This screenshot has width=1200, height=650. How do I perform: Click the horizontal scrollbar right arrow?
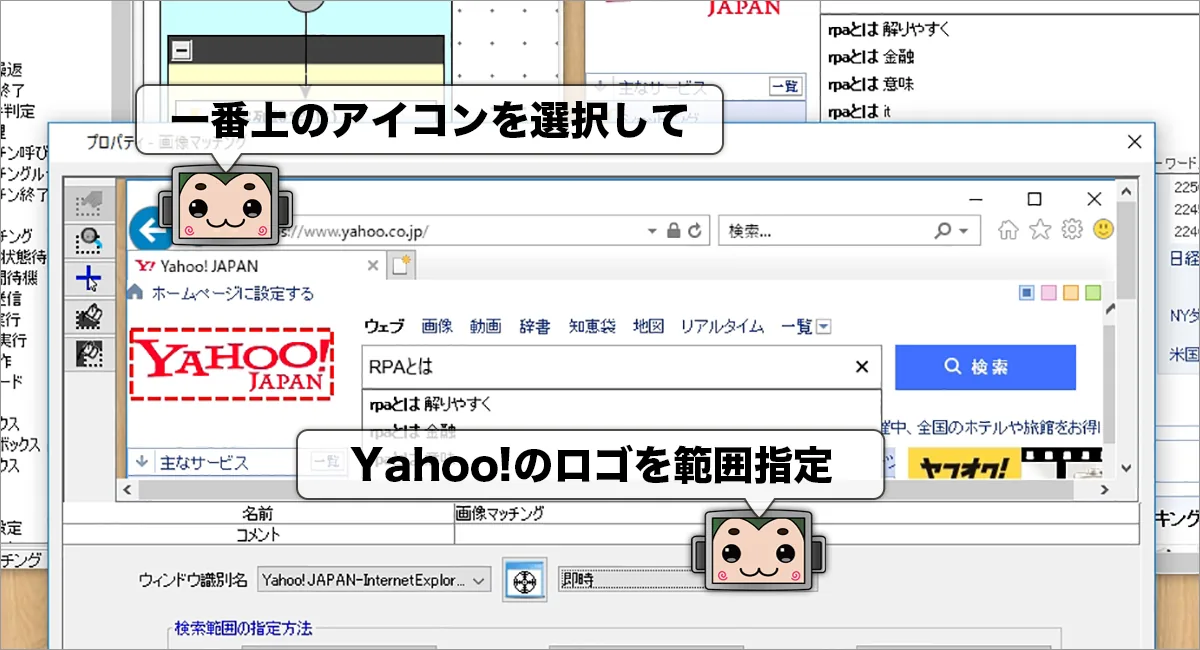click(x=1105, y=490)
